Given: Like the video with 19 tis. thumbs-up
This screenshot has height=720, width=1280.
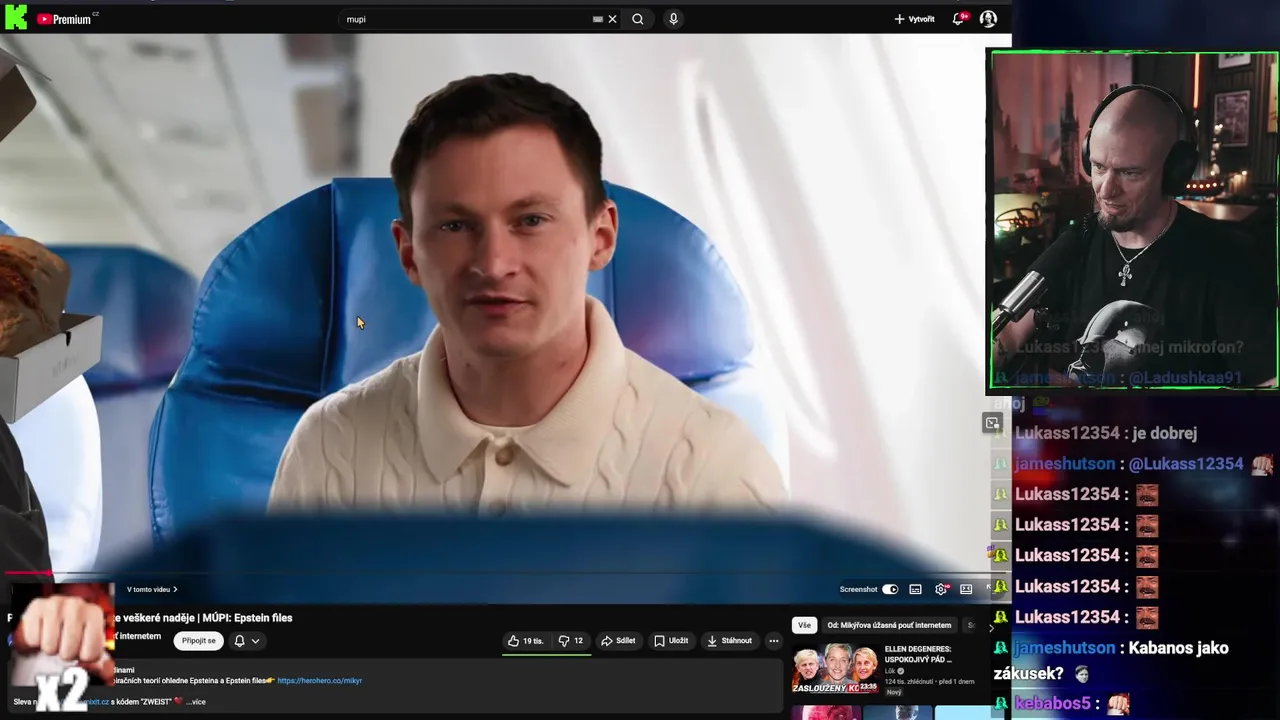Looking at the screenshot, I should coord(526,641).
